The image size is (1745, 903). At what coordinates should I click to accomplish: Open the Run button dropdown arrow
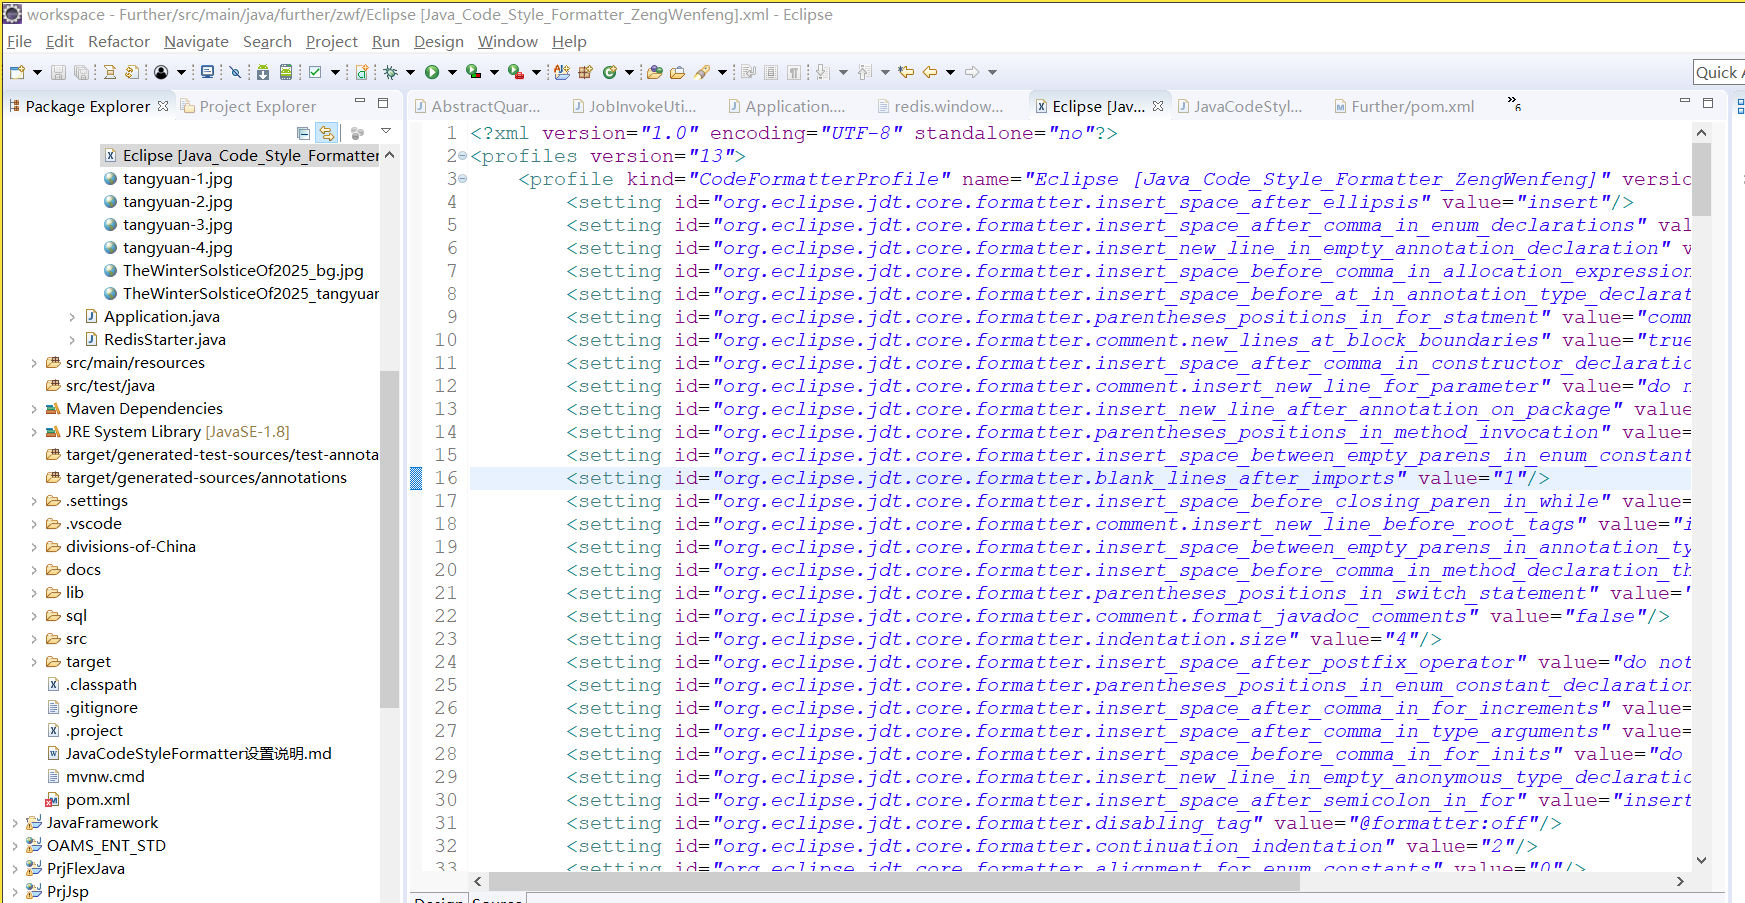pos(452,72)
